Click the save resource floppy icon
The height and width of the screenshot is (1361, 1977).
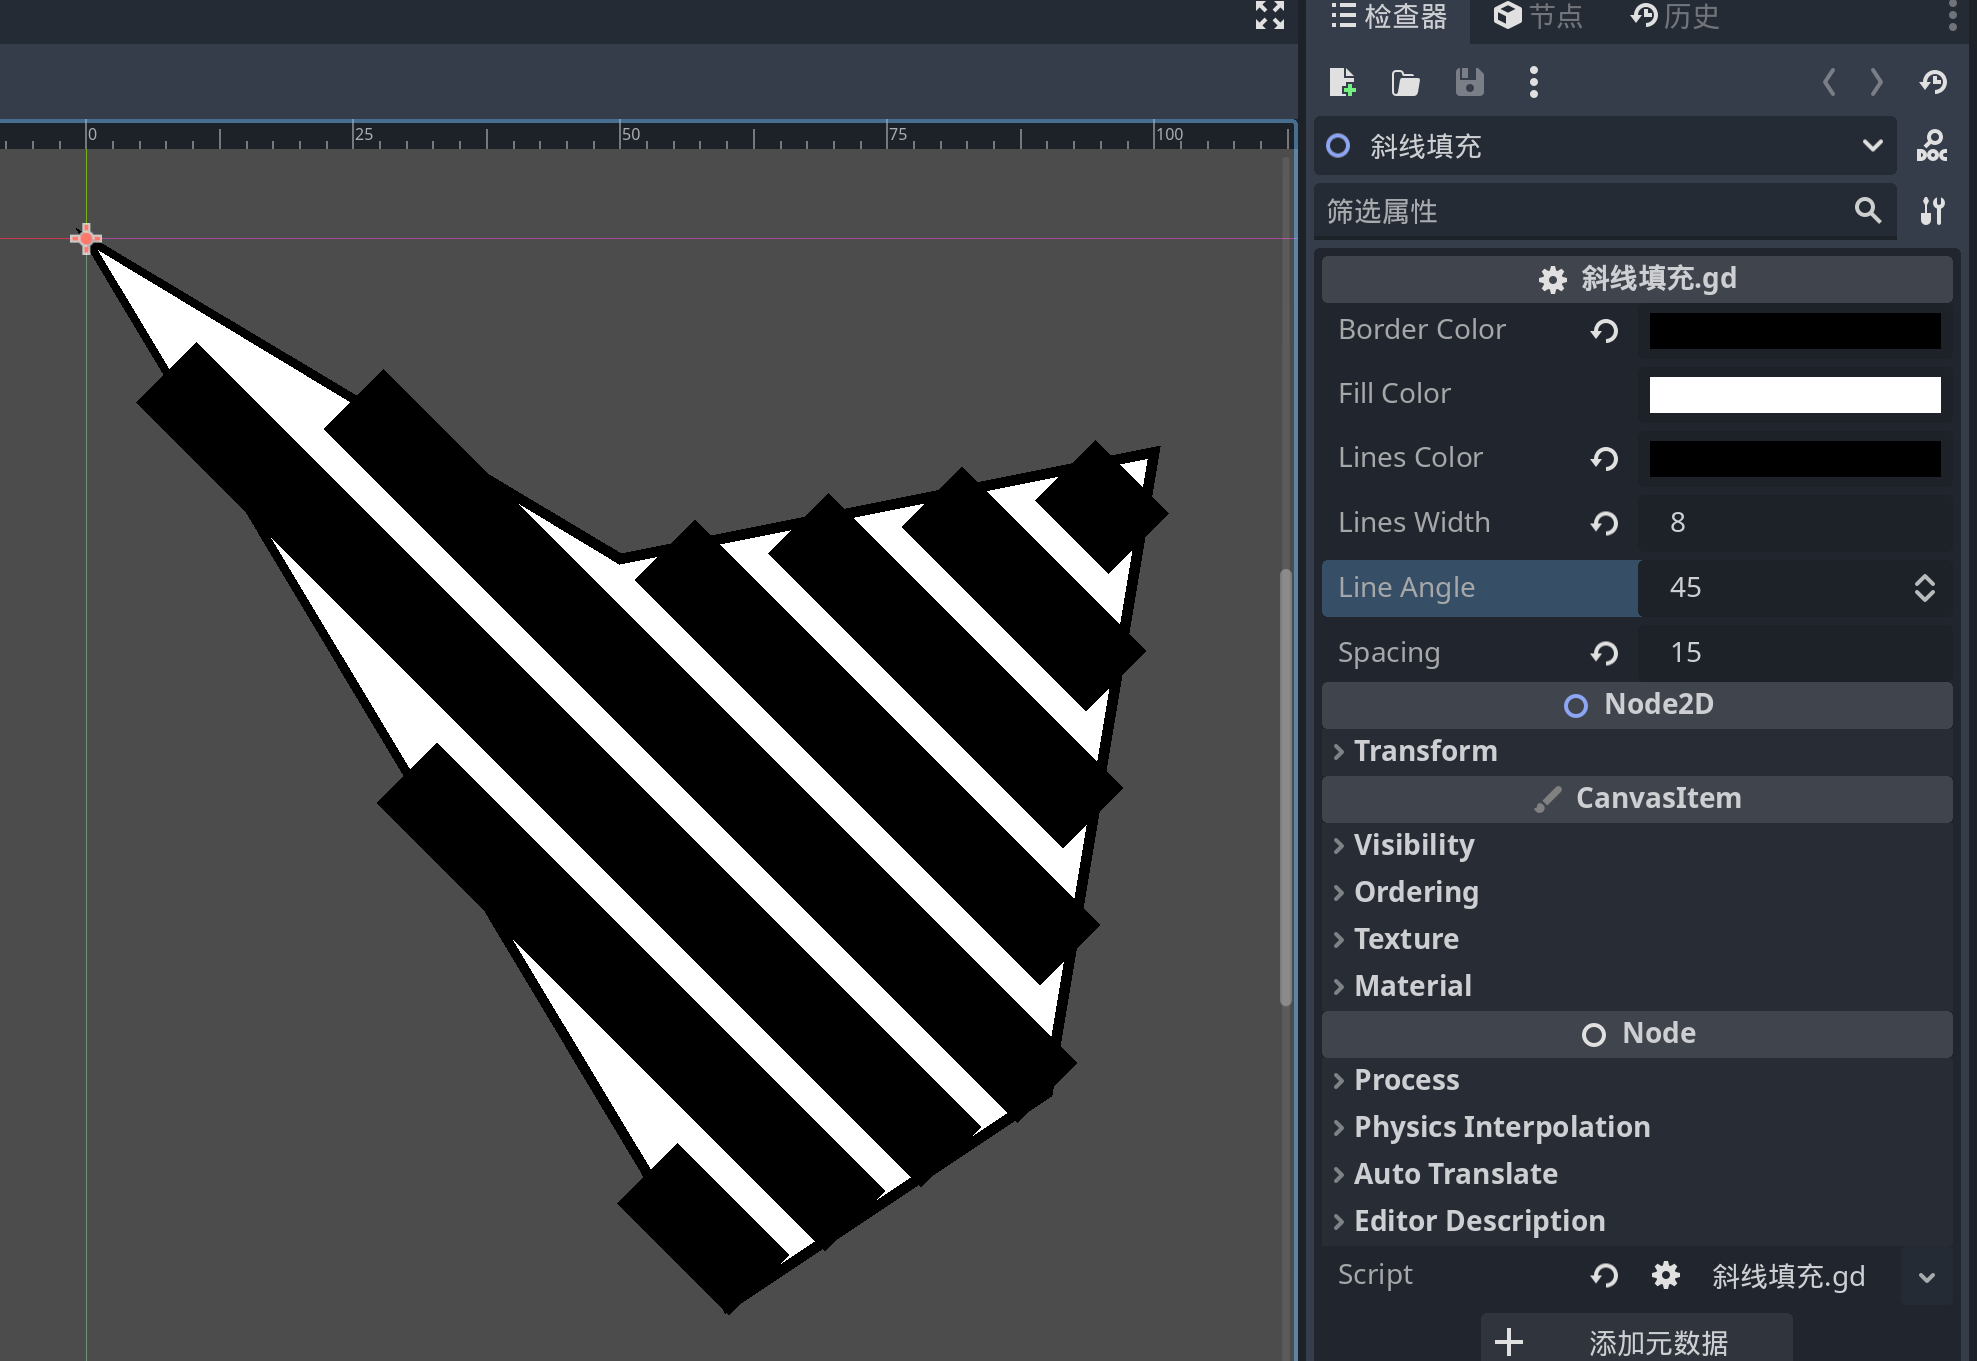1469,82
